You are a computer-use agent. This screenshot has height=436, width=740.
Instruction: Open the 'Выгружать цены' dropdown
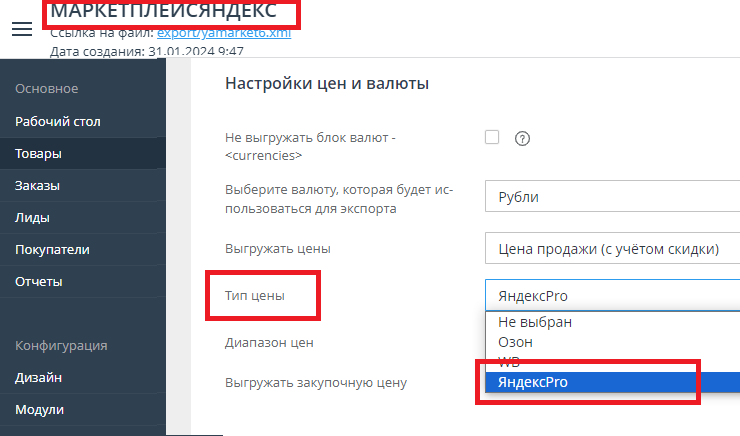(x=612, y=248)
